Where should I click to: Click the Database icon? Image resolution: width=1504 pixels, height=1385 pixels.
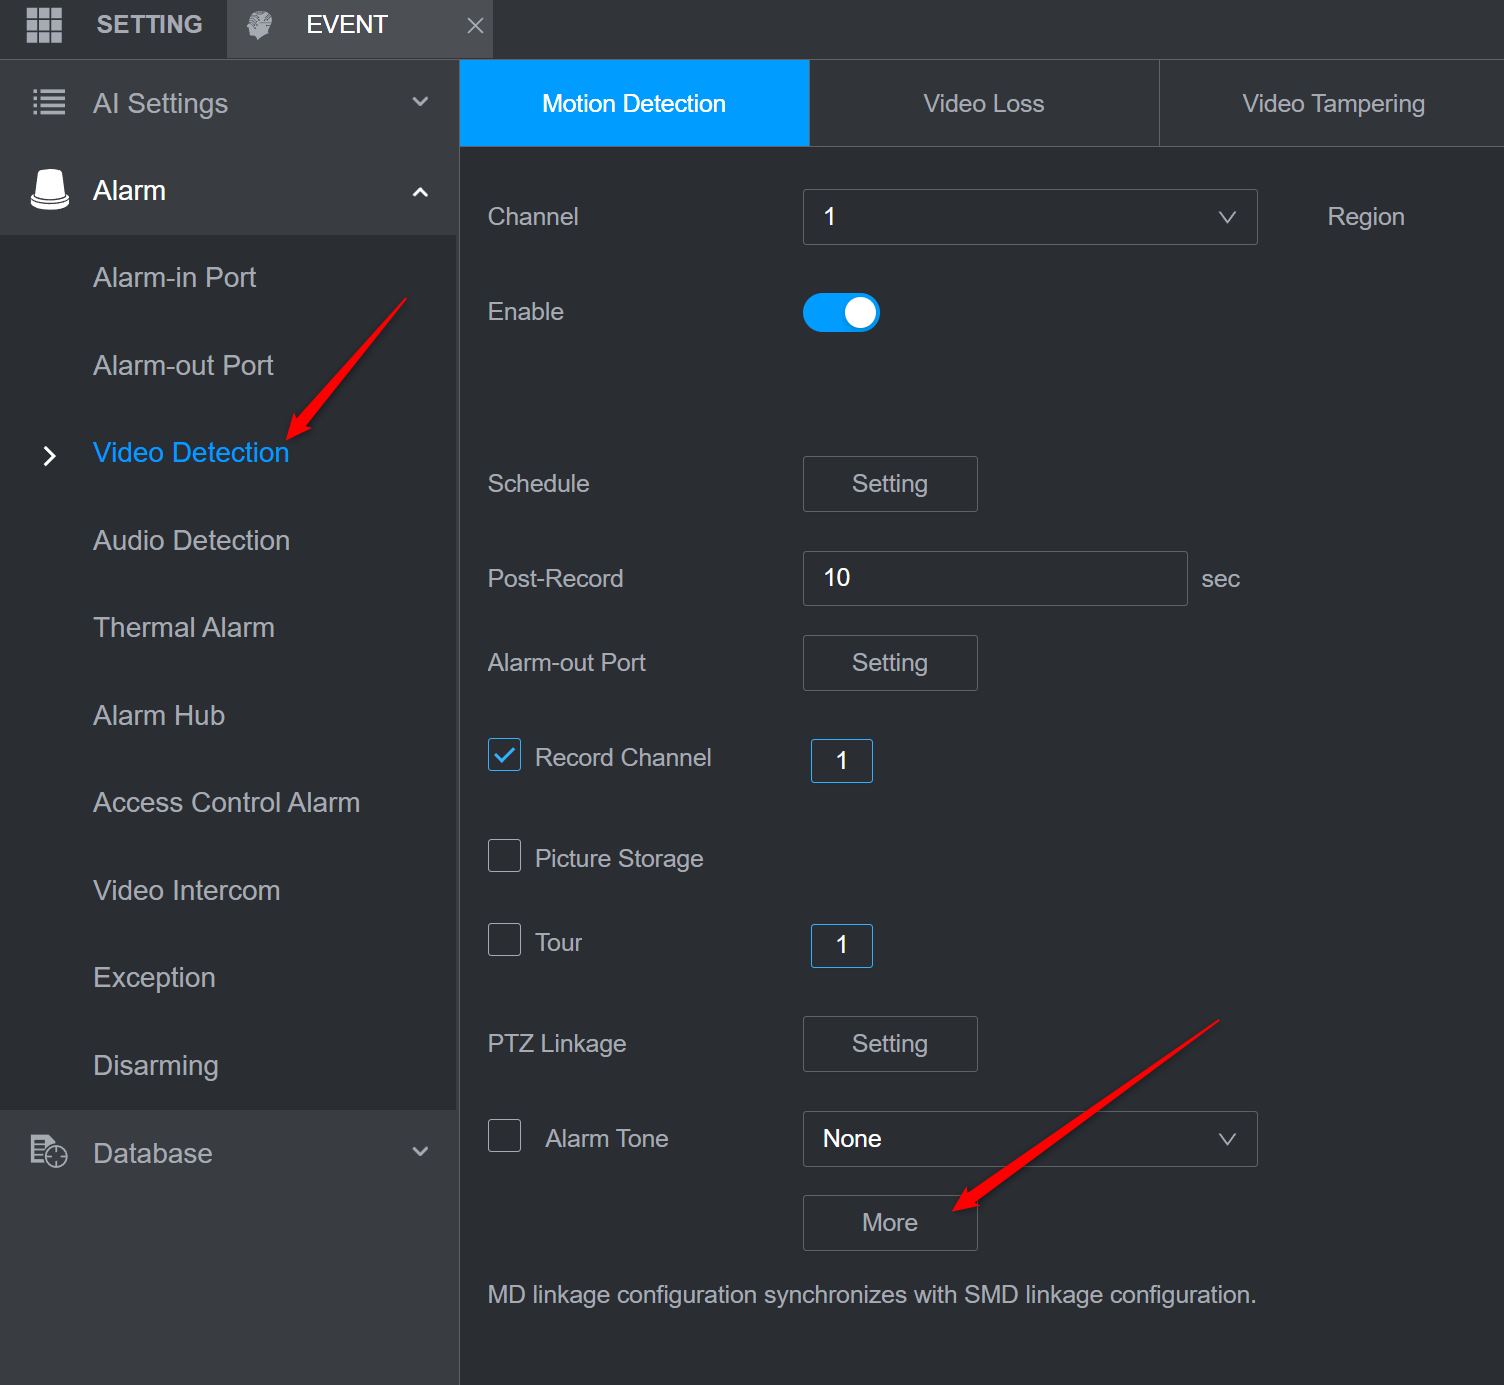coord(48,1152)
